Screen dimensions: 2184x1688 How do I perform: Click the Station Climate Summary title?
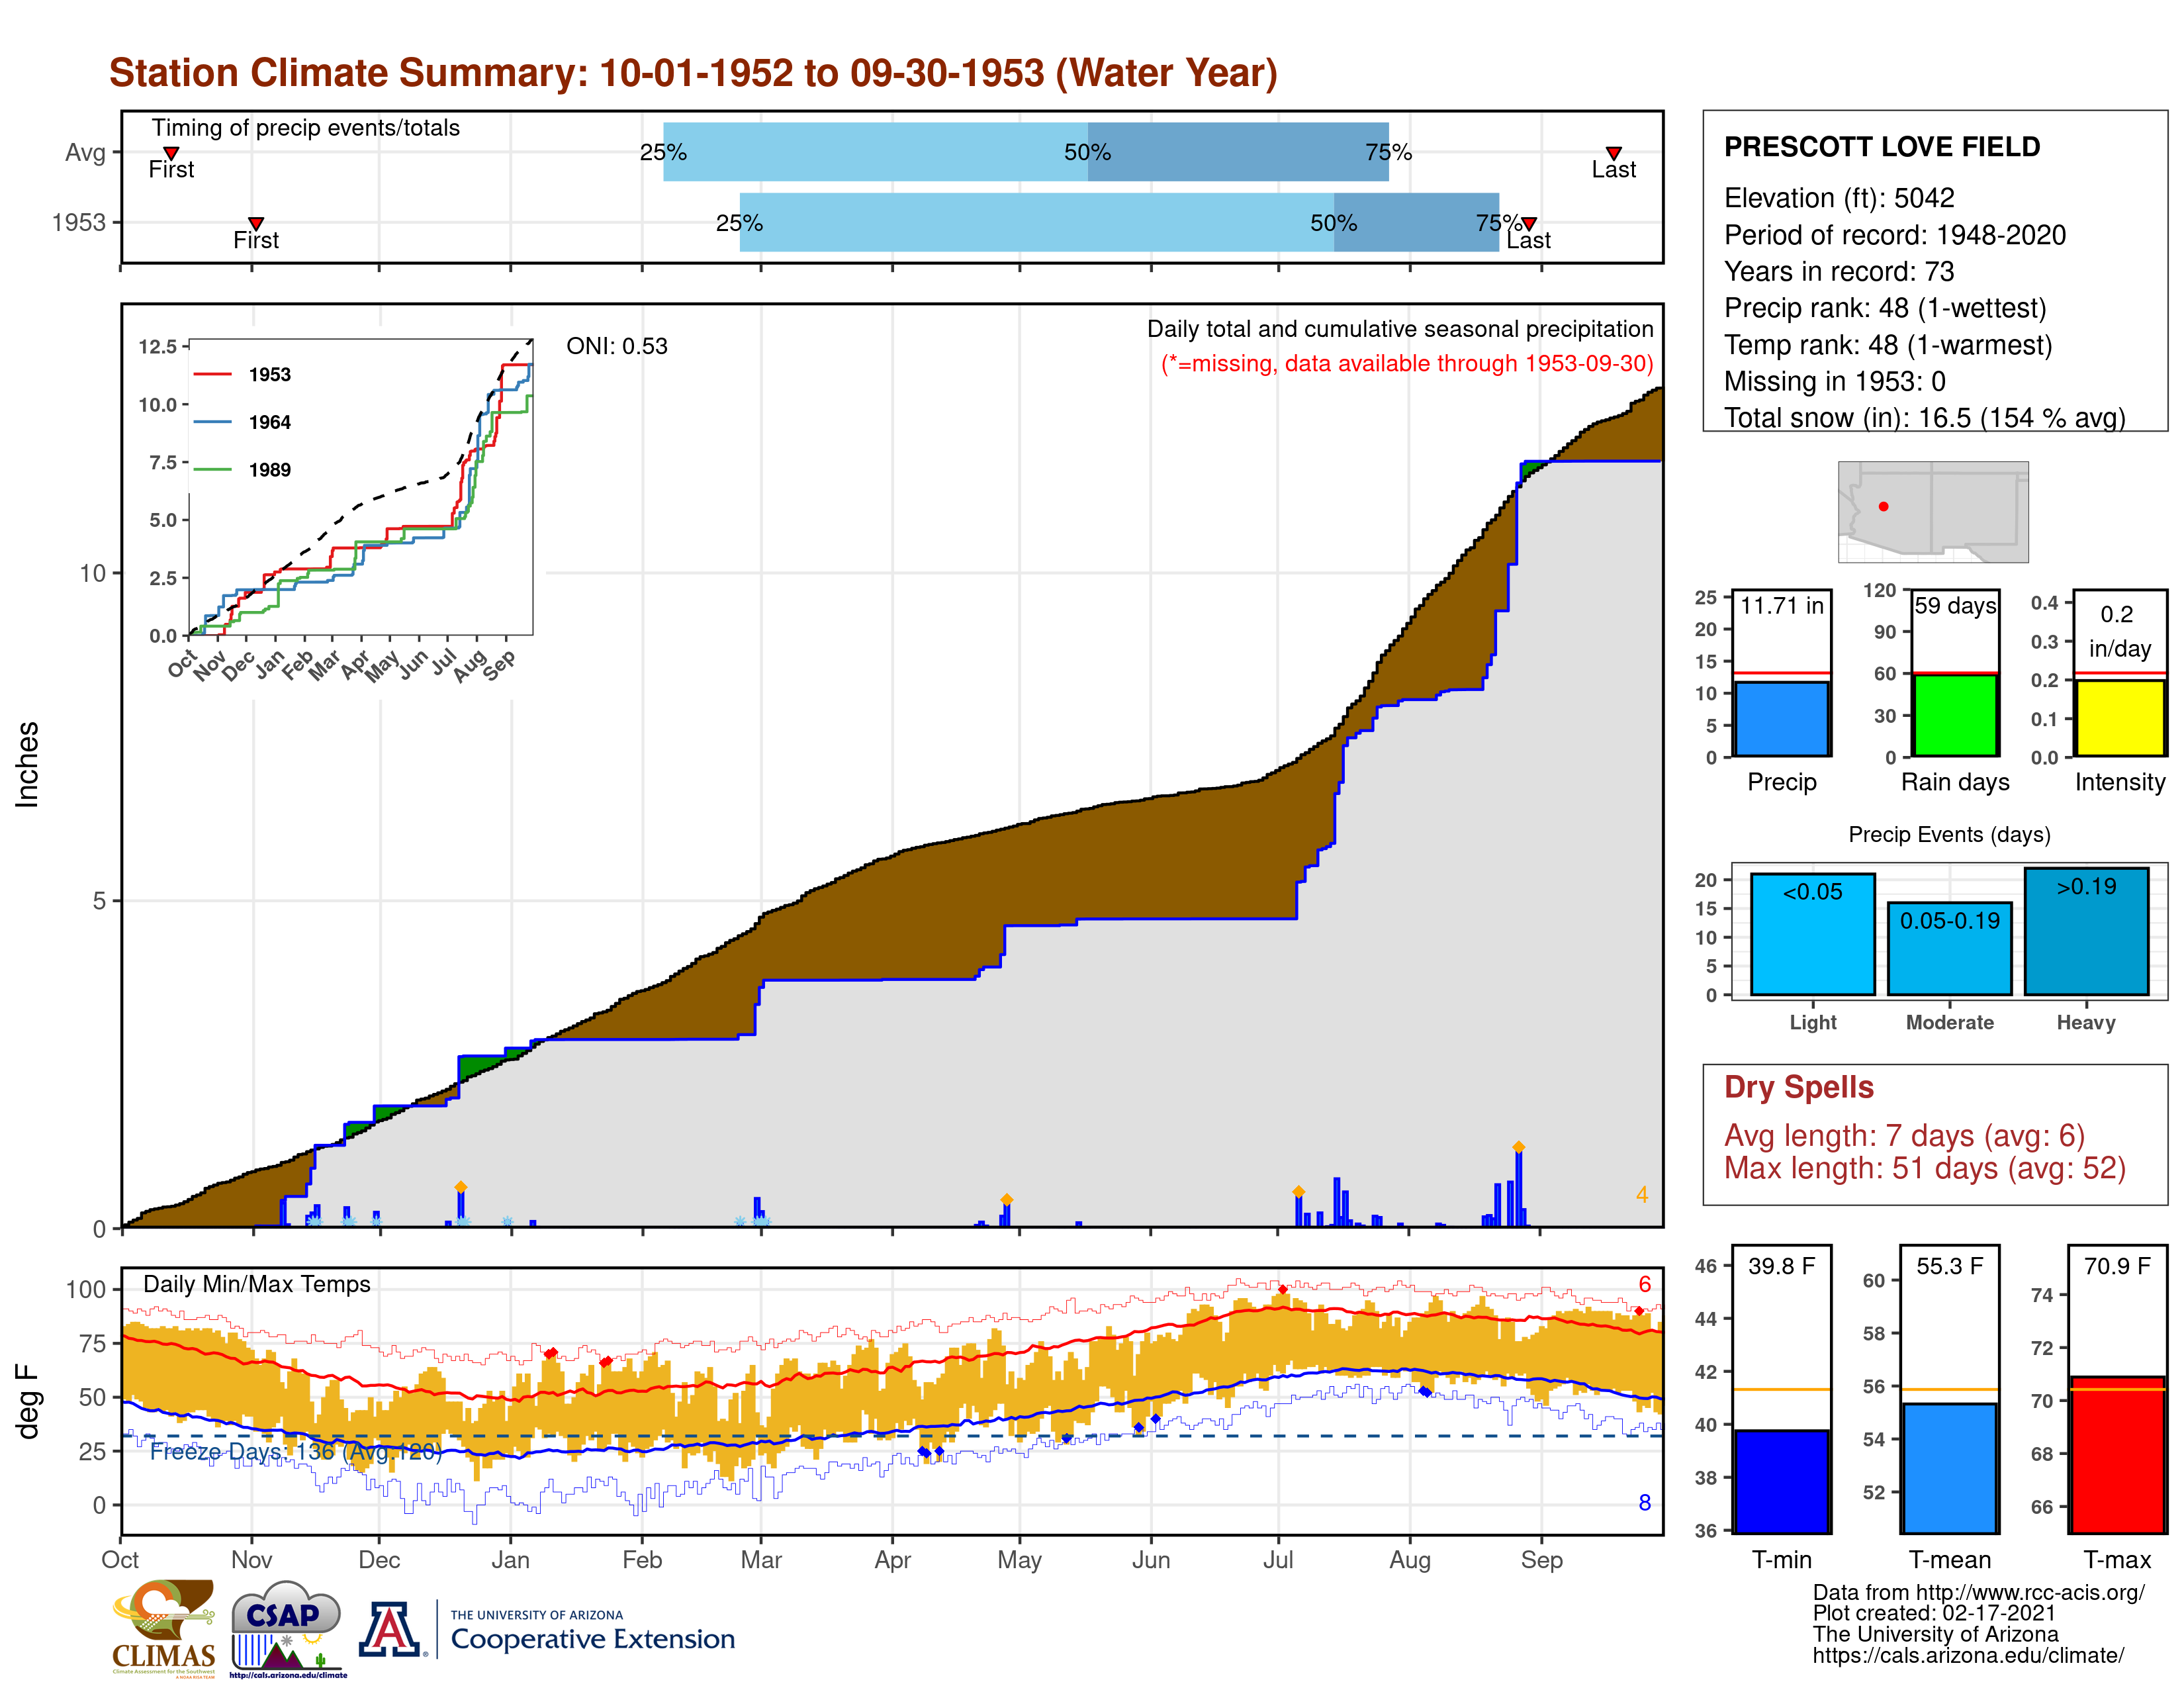coord(693,73)
